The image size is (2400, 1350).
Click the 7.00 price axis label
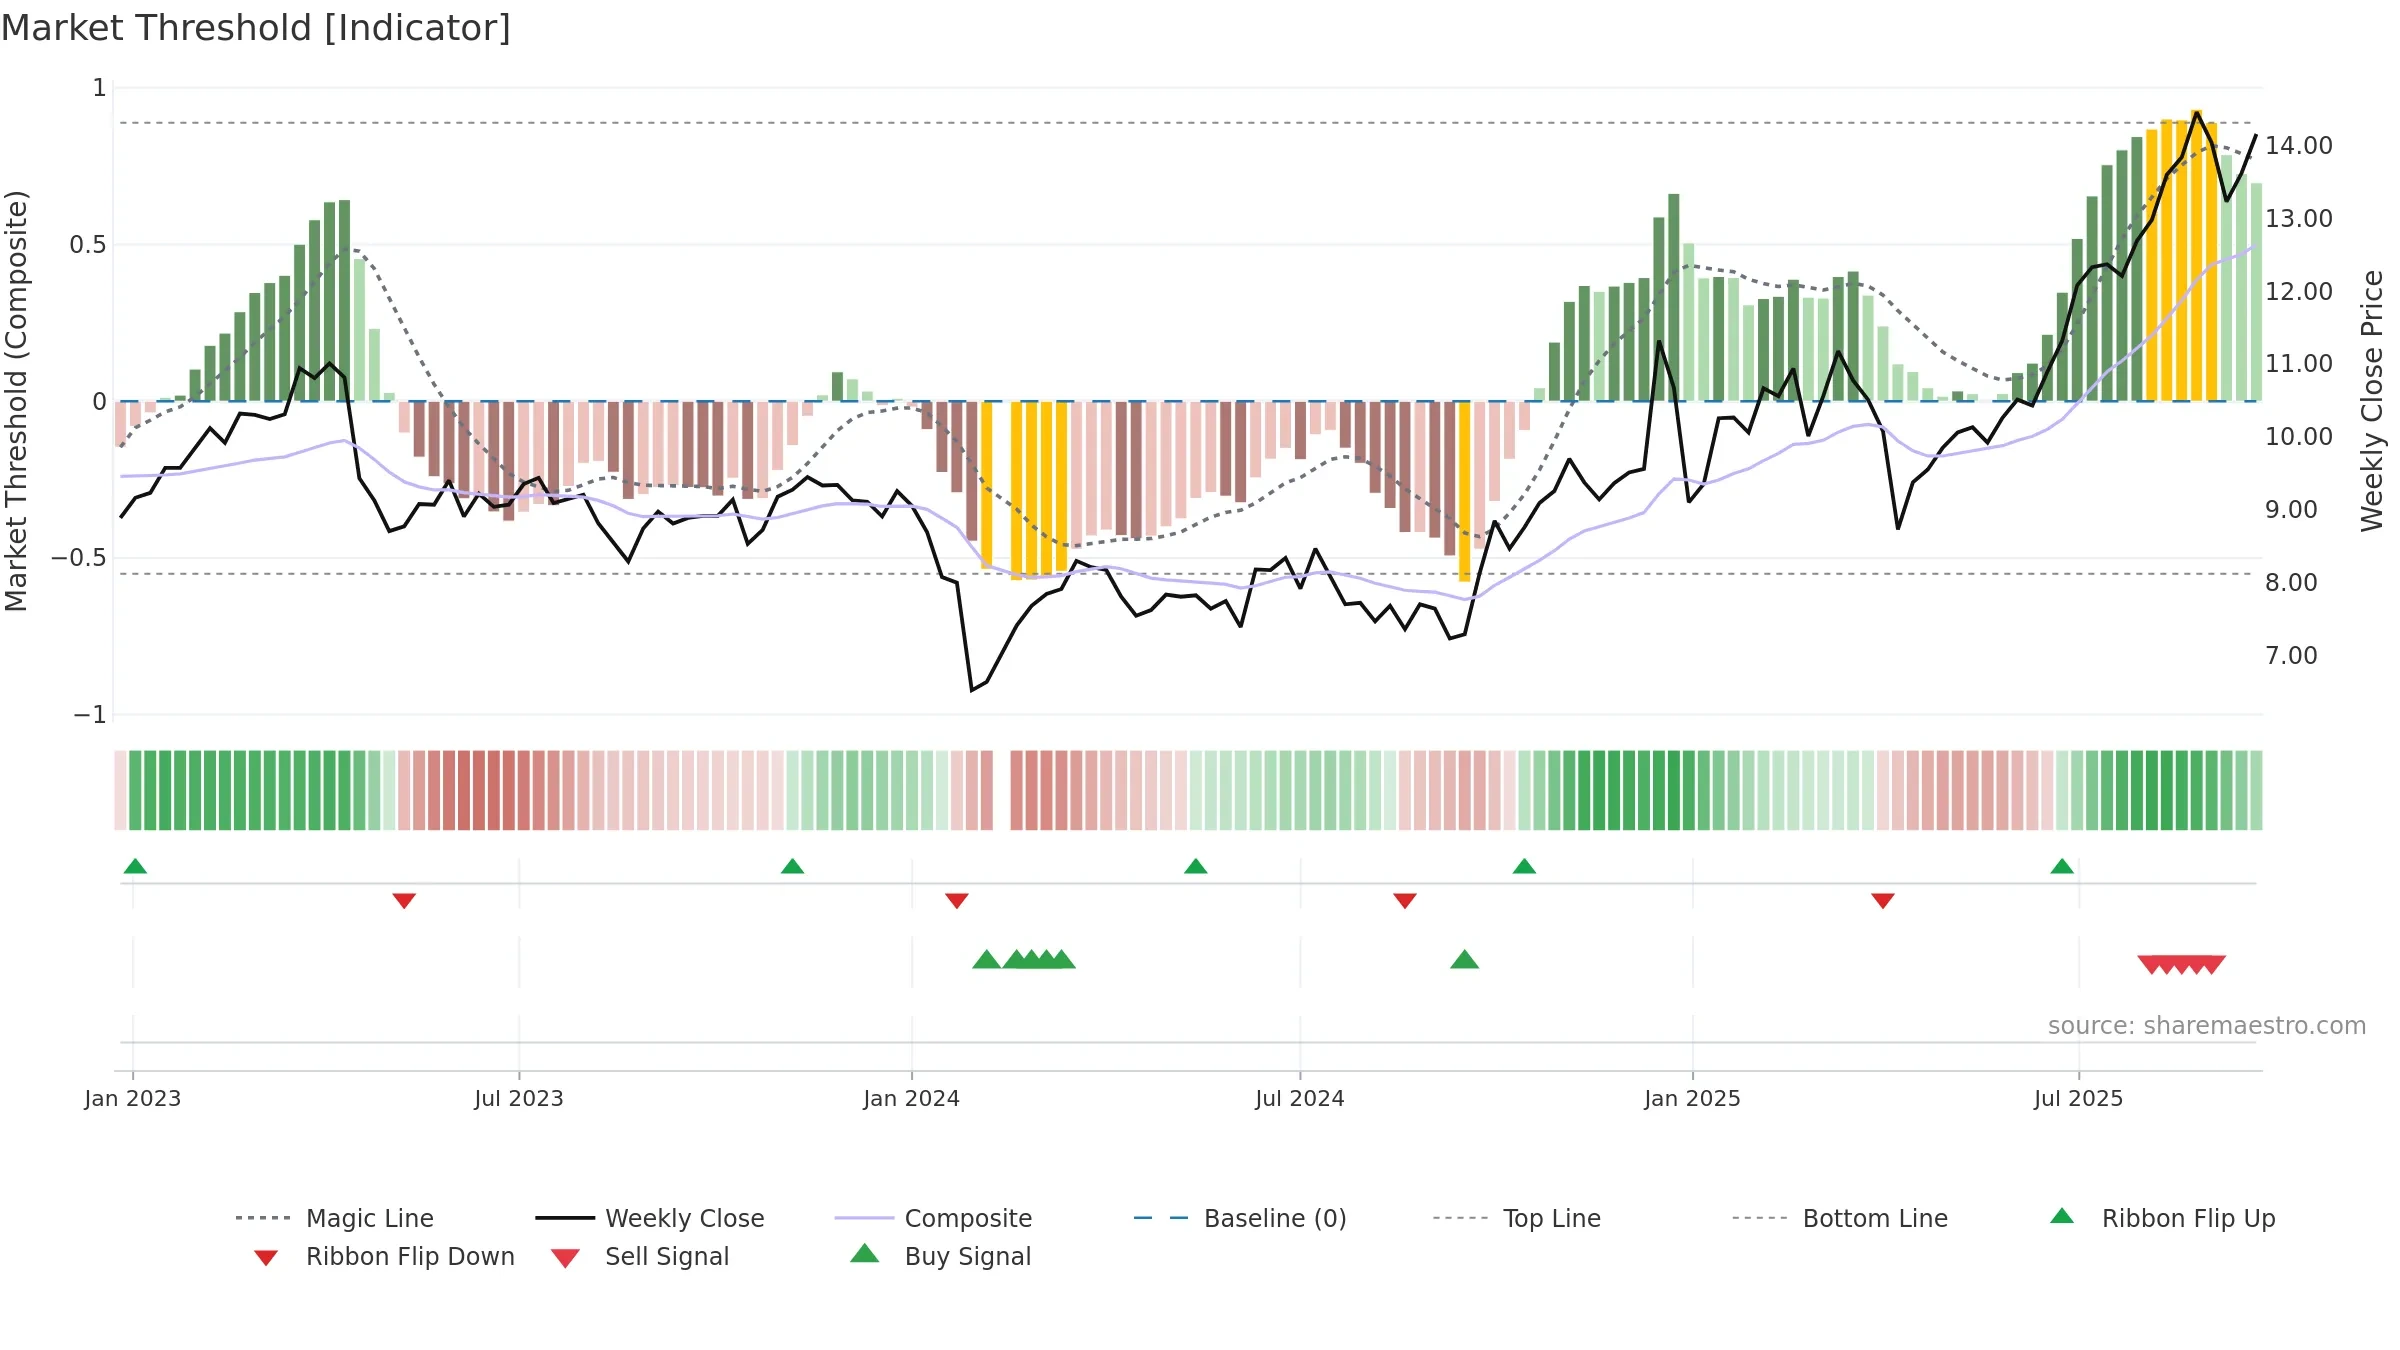coord(2291,656)
